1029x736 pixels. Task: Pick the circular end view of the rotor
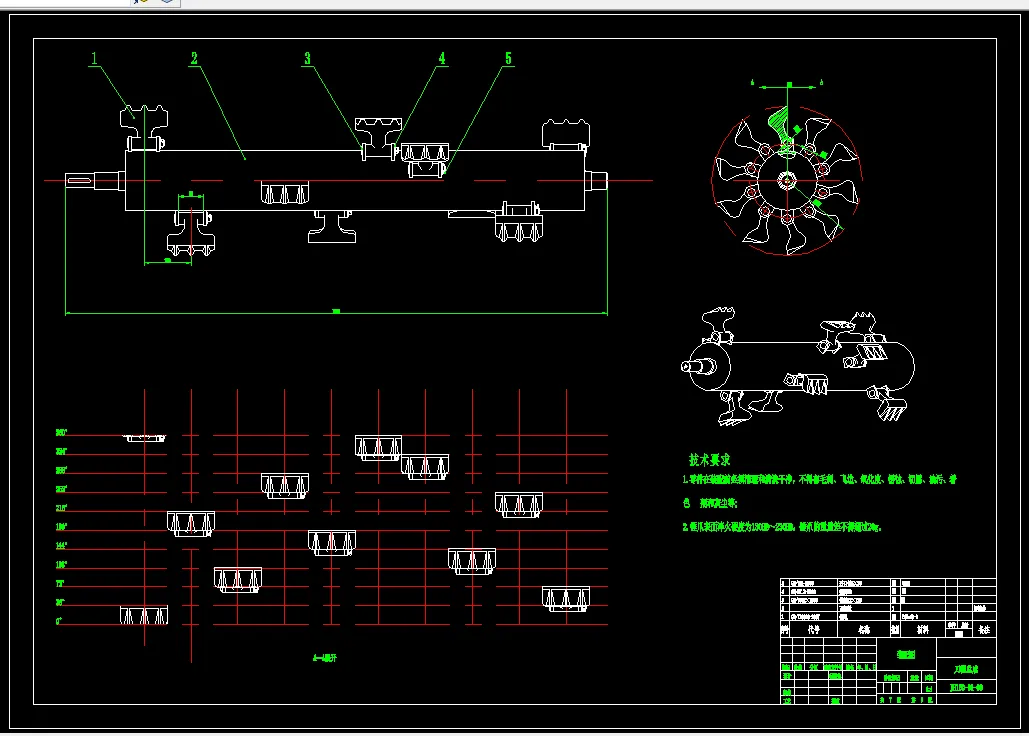pos(787,180)
